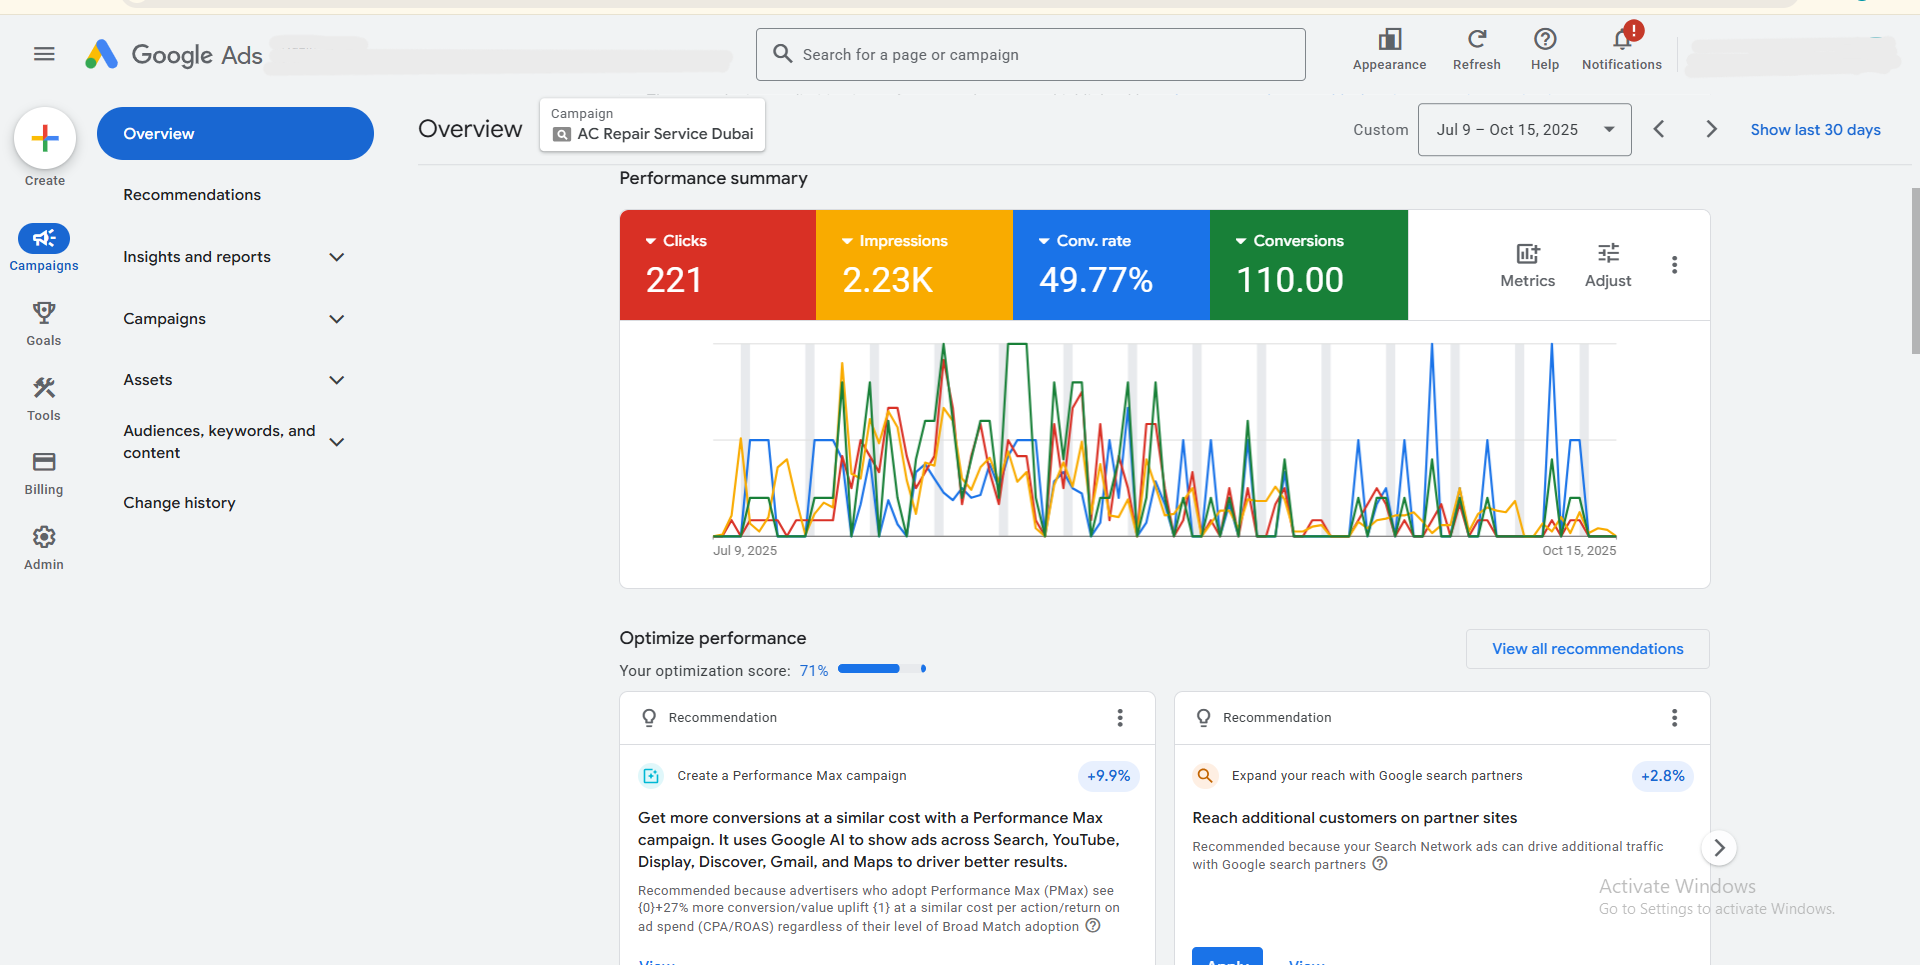Select the Goals icon in the left navigation
Screen dimensions: 1920x965
[43, 322]
